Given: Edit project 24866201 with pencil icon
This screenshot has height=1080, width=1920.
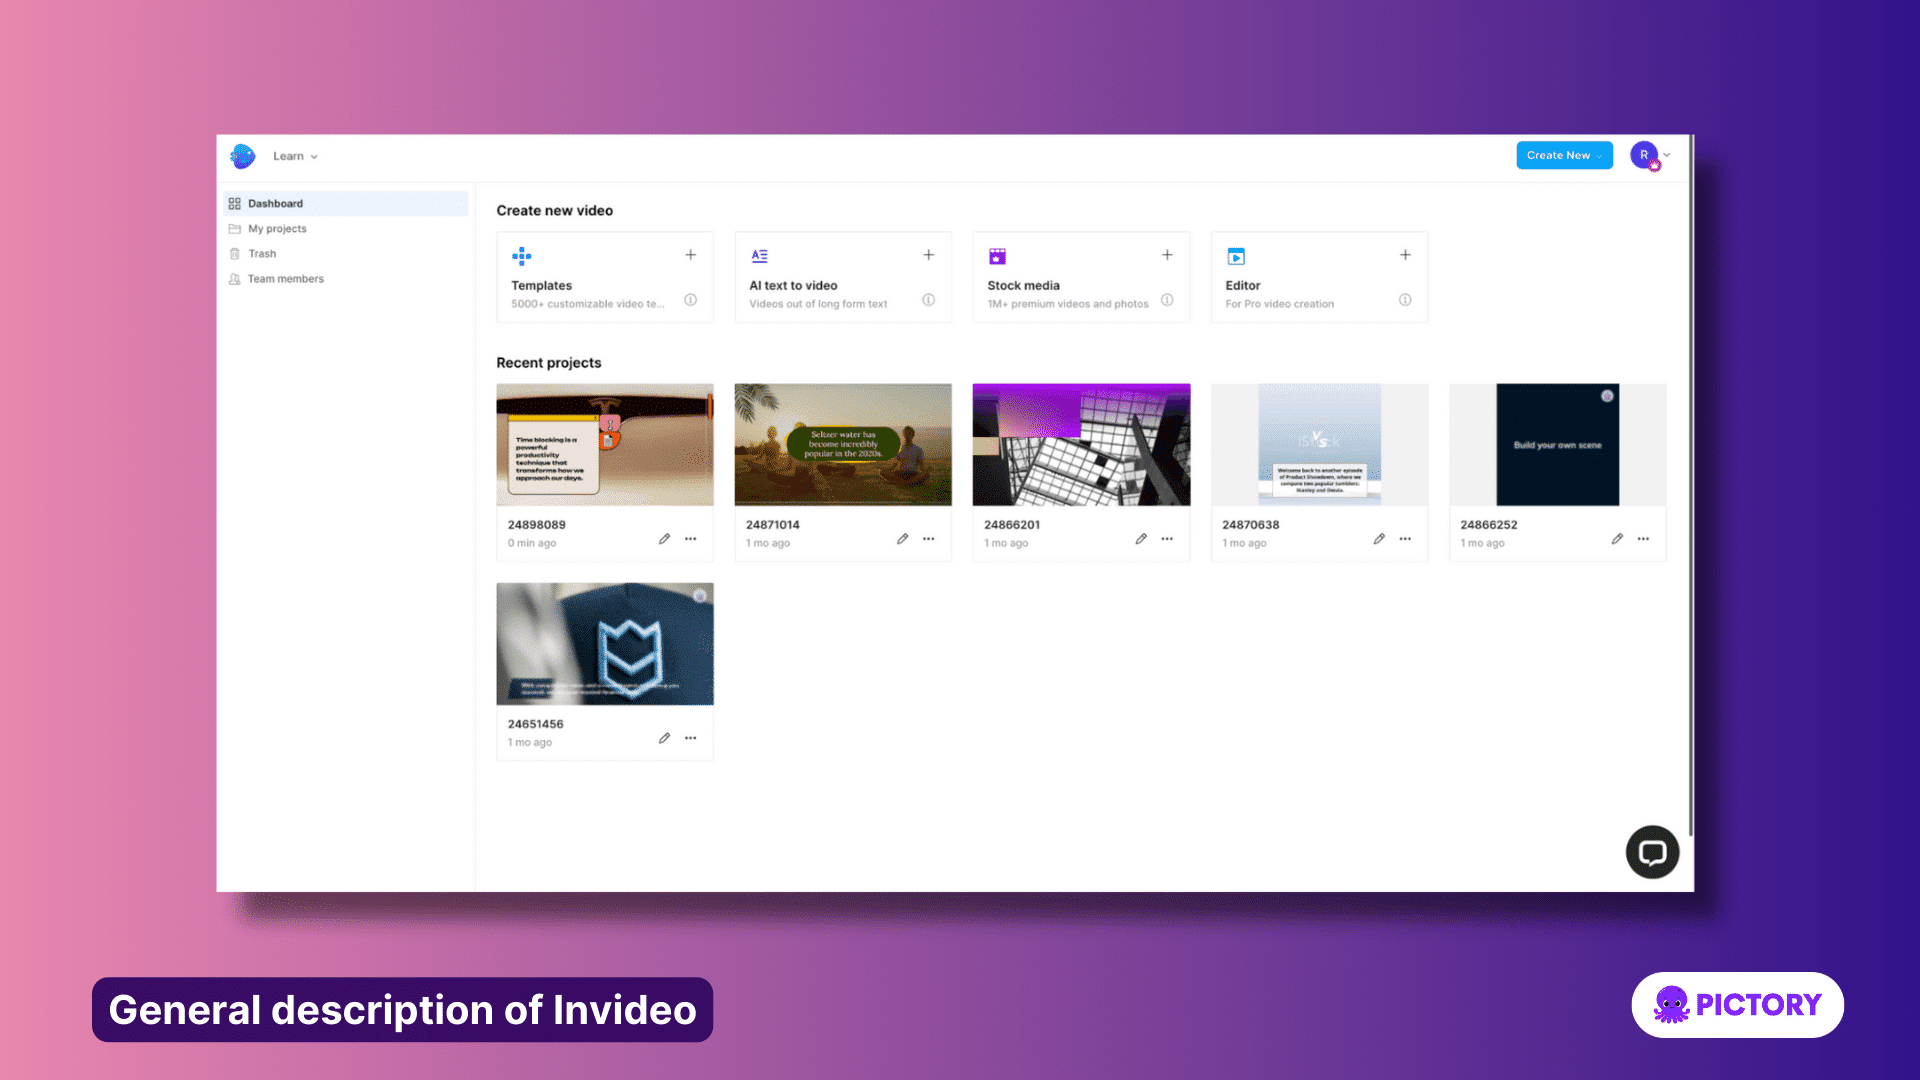Looking at the screenshot, I should (1141, 539).
